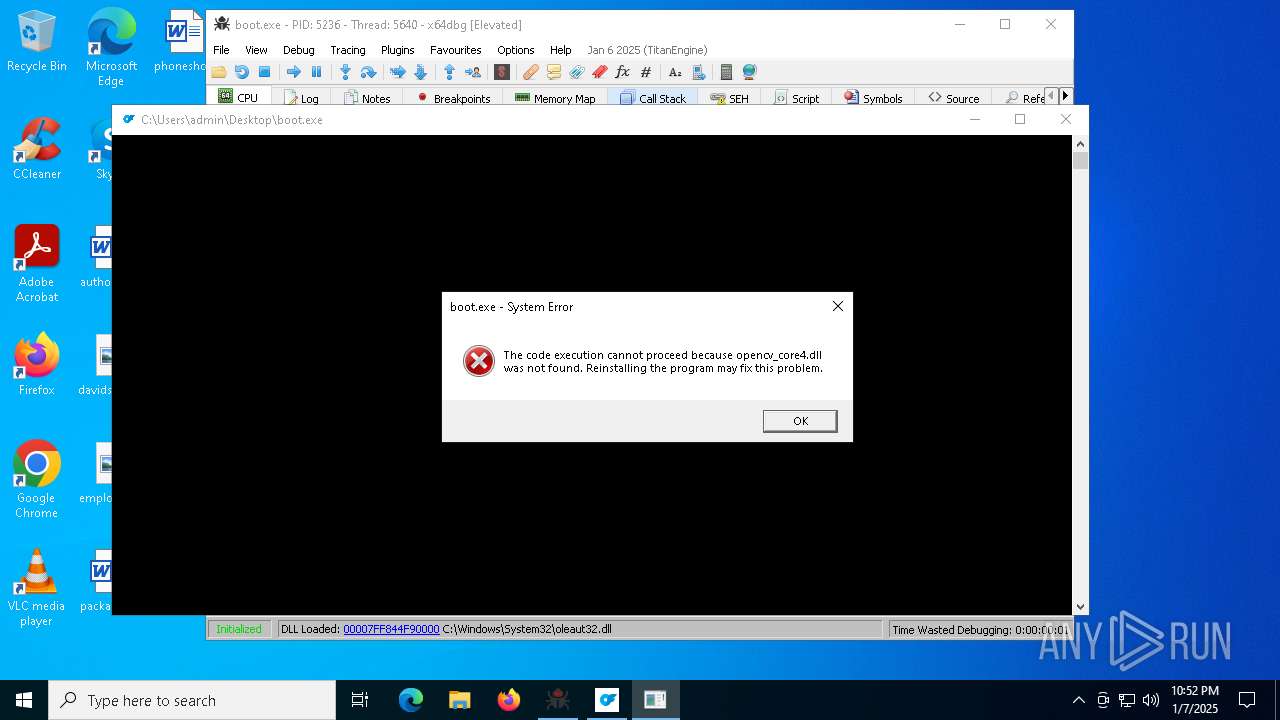The height and width of the screenshot is (720, 1280).
Task: Open the Functions fx icon
Action: (622, 72)
